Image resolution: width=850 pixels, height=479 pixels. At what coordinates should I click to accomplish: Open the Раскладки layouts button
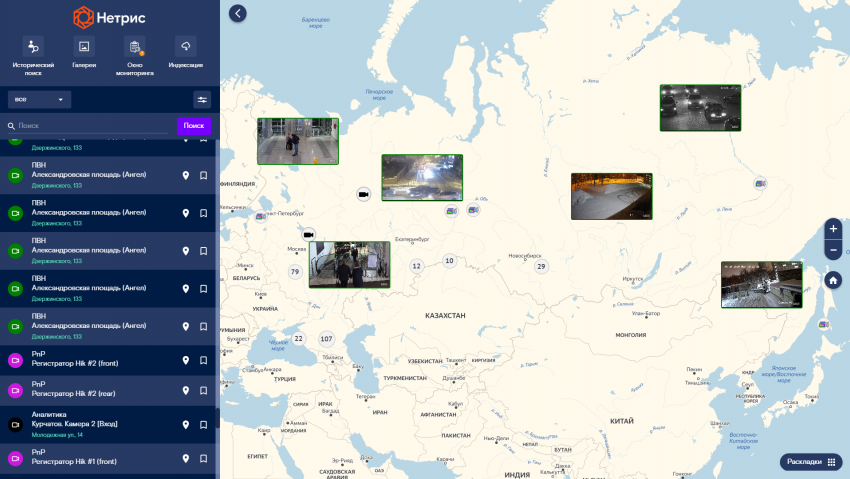click(810, 462)
